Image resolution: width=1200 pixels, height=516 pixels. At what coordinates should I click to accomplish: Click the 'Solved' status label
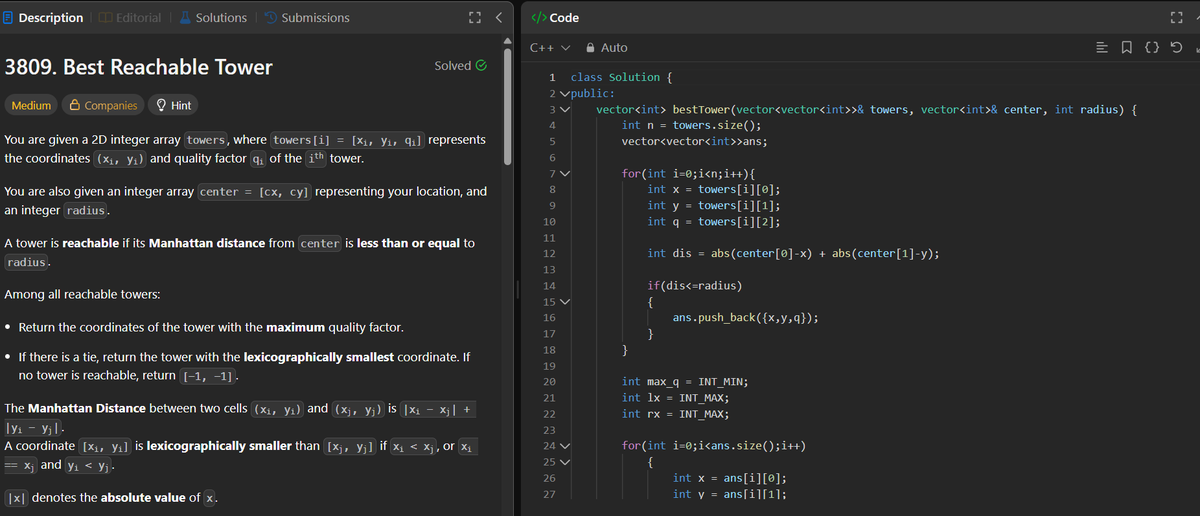[452, 66]
